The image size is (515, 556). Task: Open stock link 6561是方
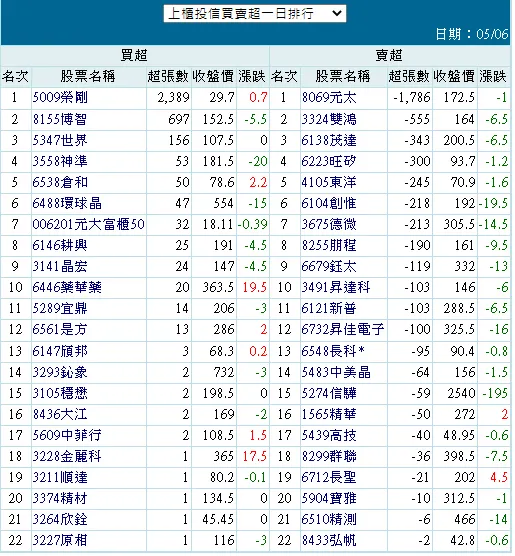(60, 329)
